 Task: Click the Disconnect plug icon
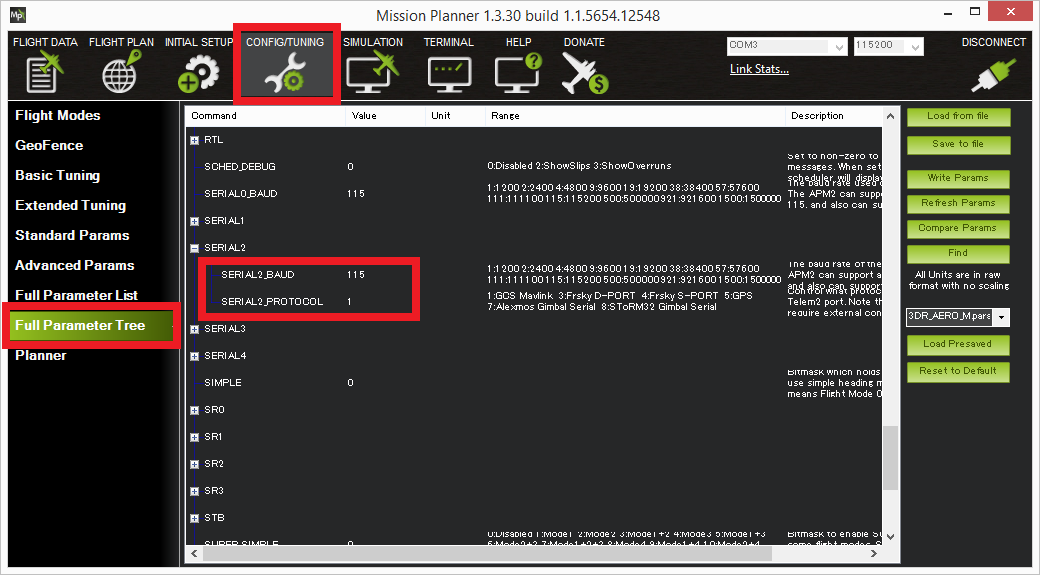[x=993, y=74]
